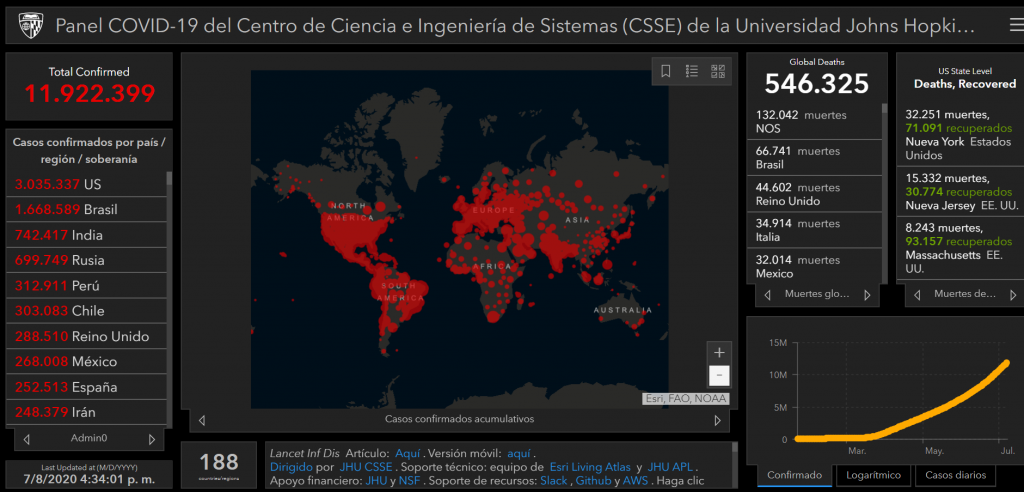Click the 188 countries count

click(x=219, y=462)
